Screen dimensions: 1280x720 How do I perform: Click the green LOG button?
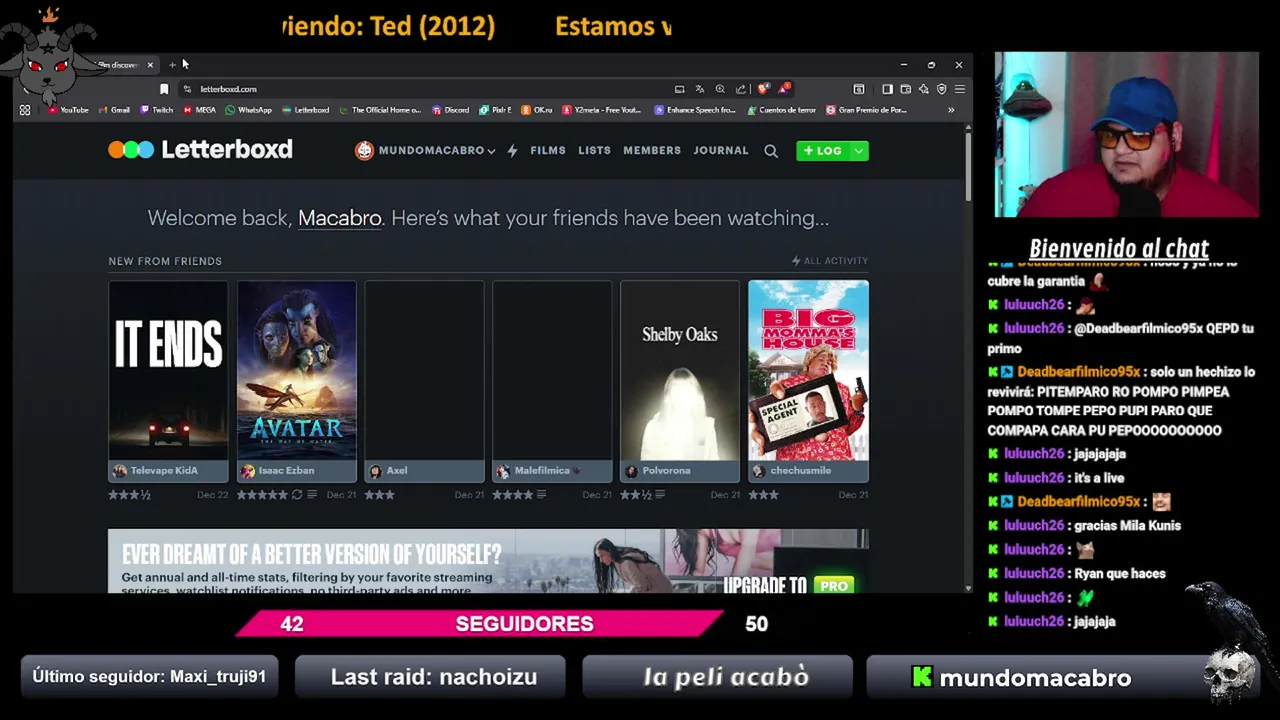(823, 151)
